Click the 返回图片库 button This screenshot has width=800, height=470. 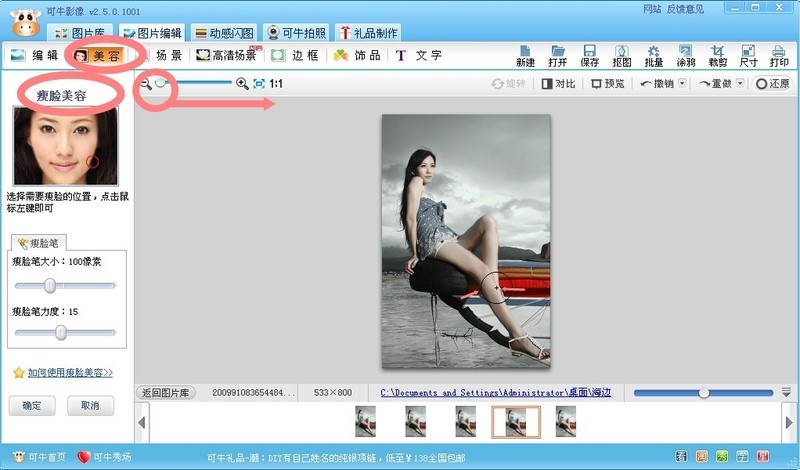pyautogui.click(x=166, y=392)
